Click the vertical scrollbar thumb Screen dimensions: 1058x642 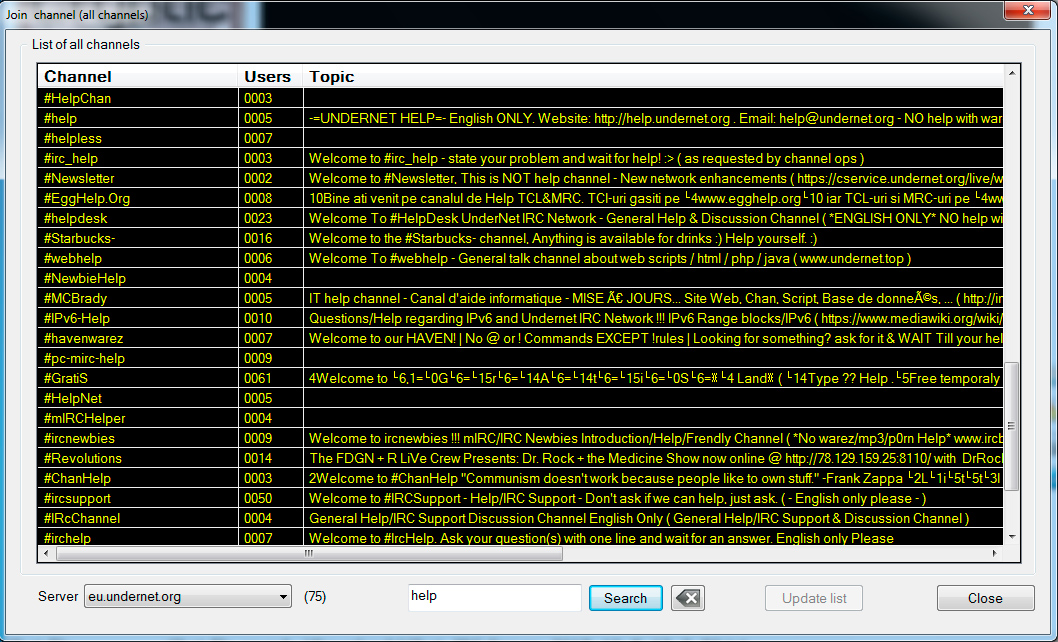(1011, 425)
